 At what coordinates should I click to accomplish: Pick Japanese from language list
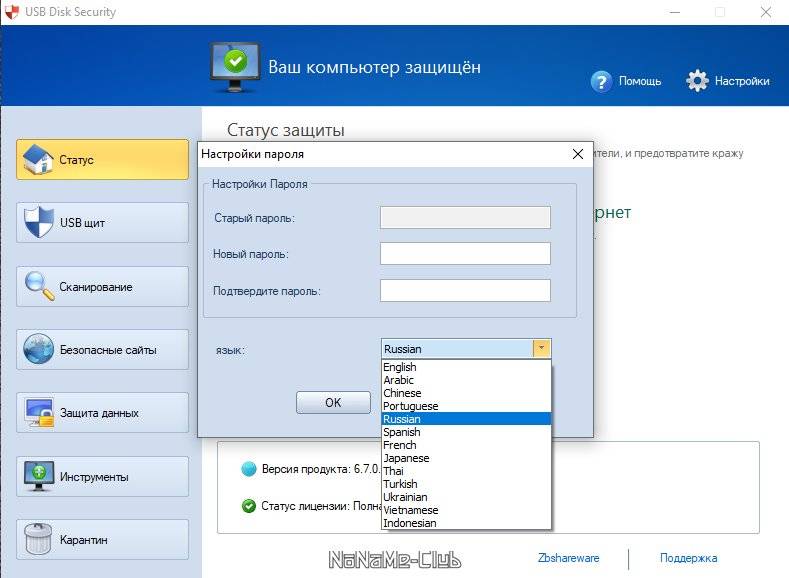pos(466,458)
